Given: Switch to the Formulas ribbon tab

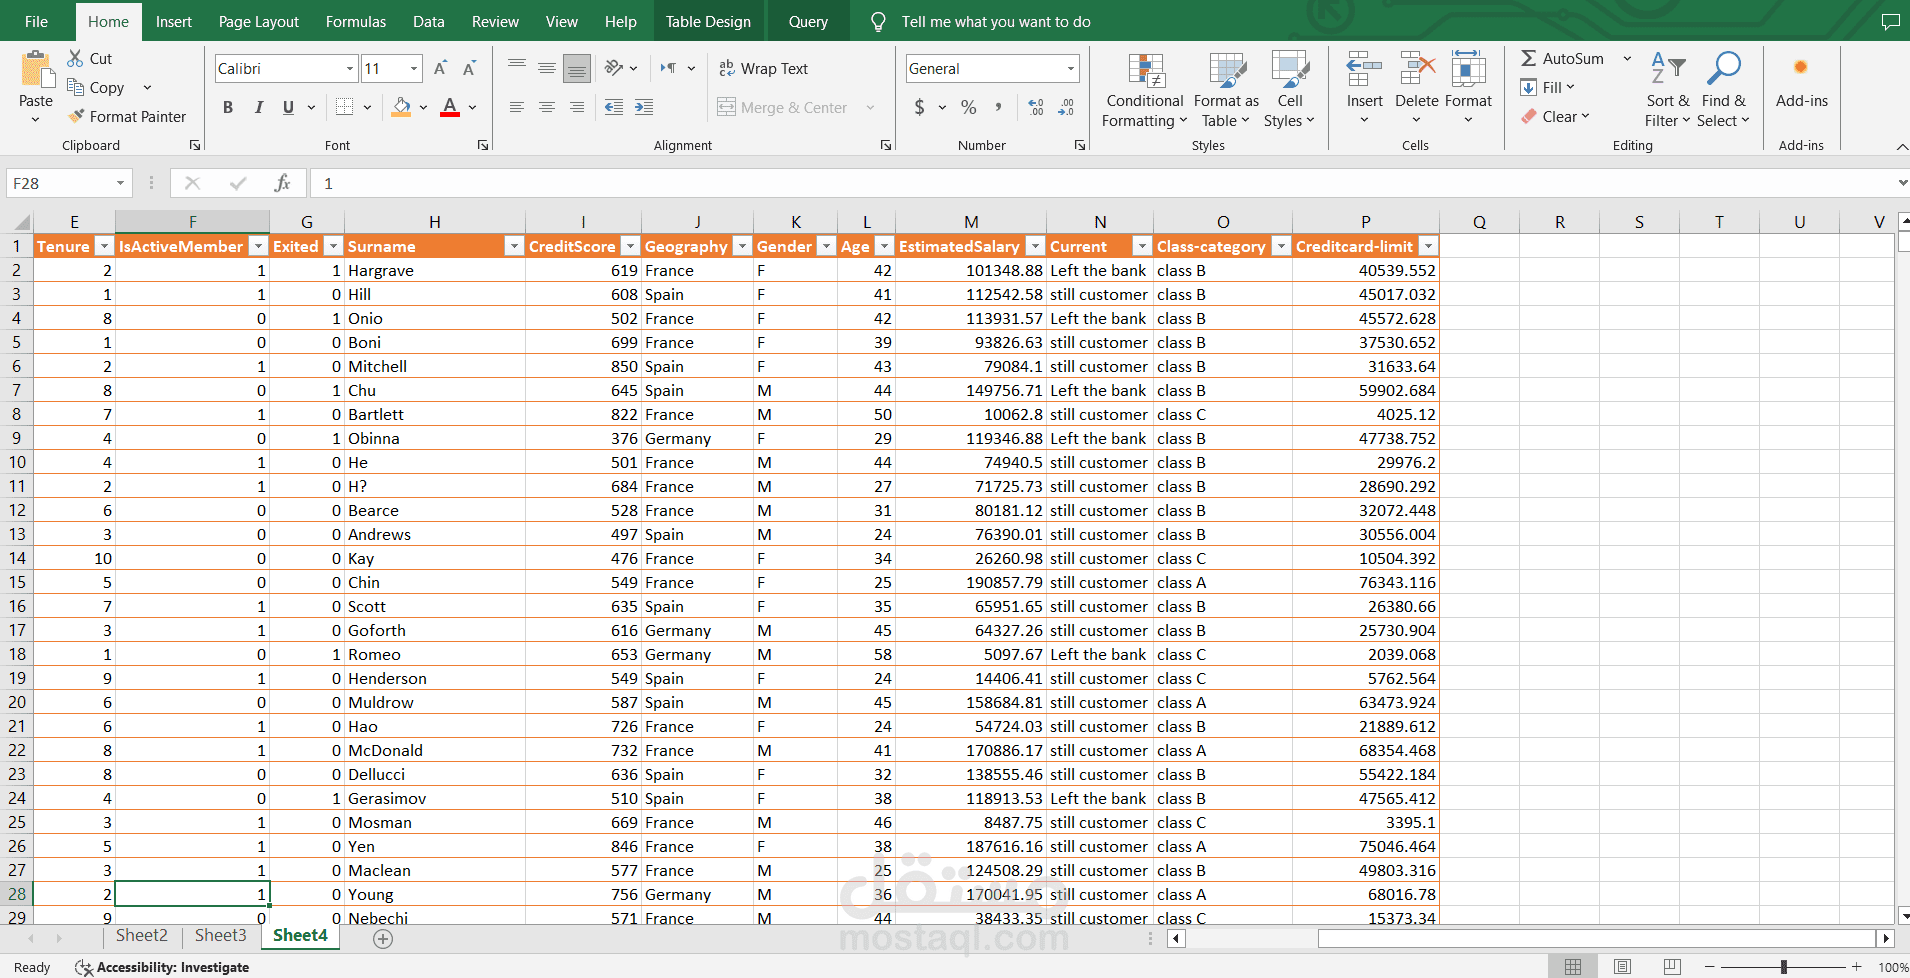Looking at the screenshot, I should pos(356,21).
